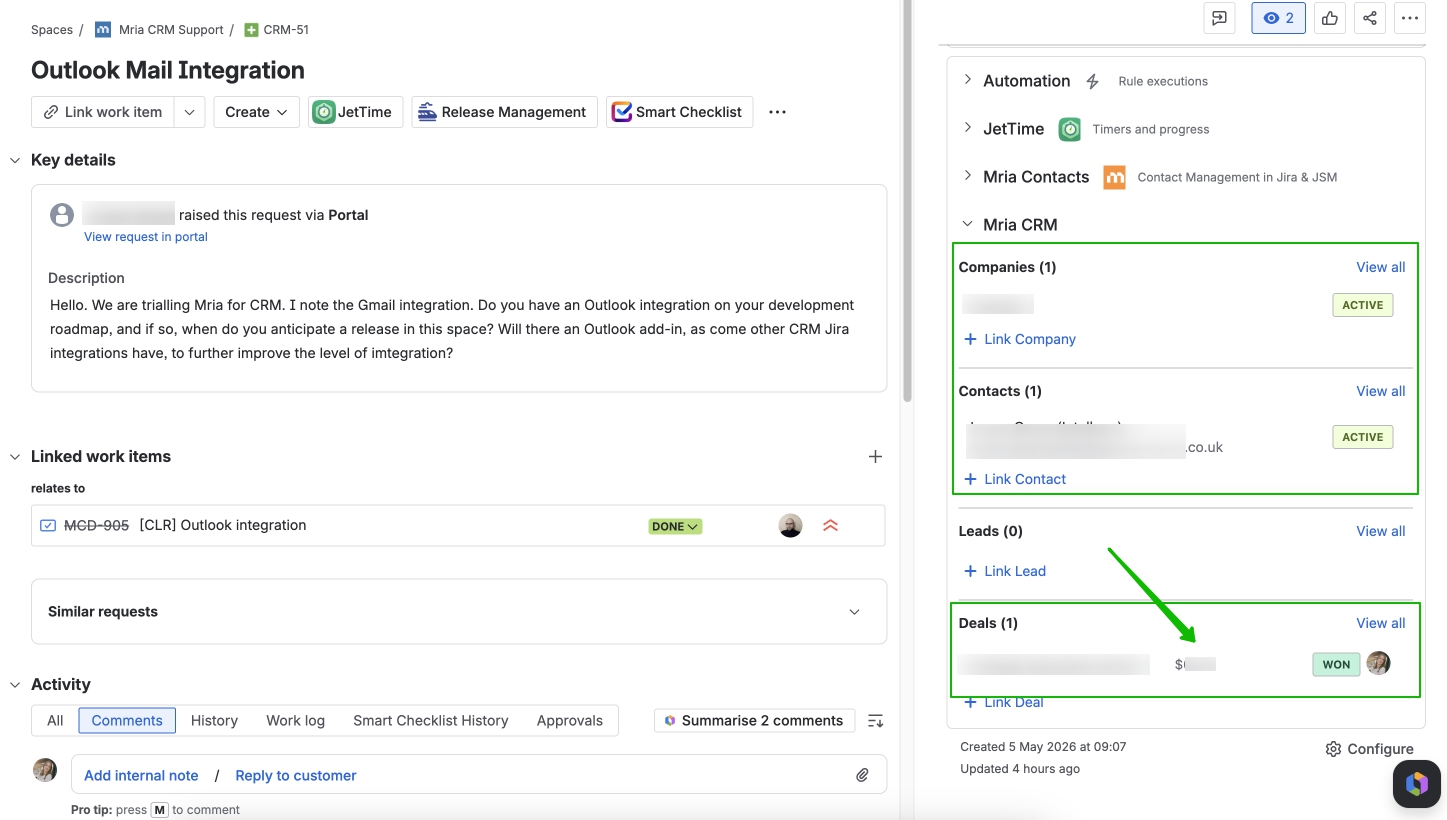Toggle the watch eye button
This screenshot has width=1447, height=820.
coord(1278,18)
